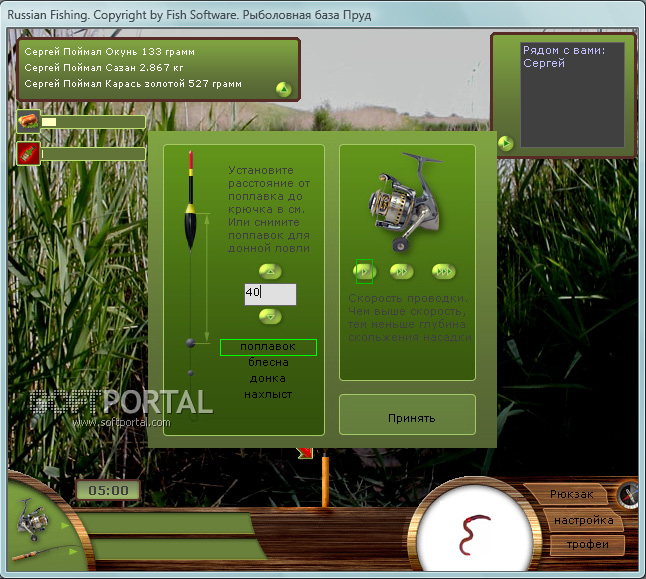This screenshot has height=579, width=646.
Task: Select the medium retrieve speed button
Action: pyautogui.click(x=402, y=271)
